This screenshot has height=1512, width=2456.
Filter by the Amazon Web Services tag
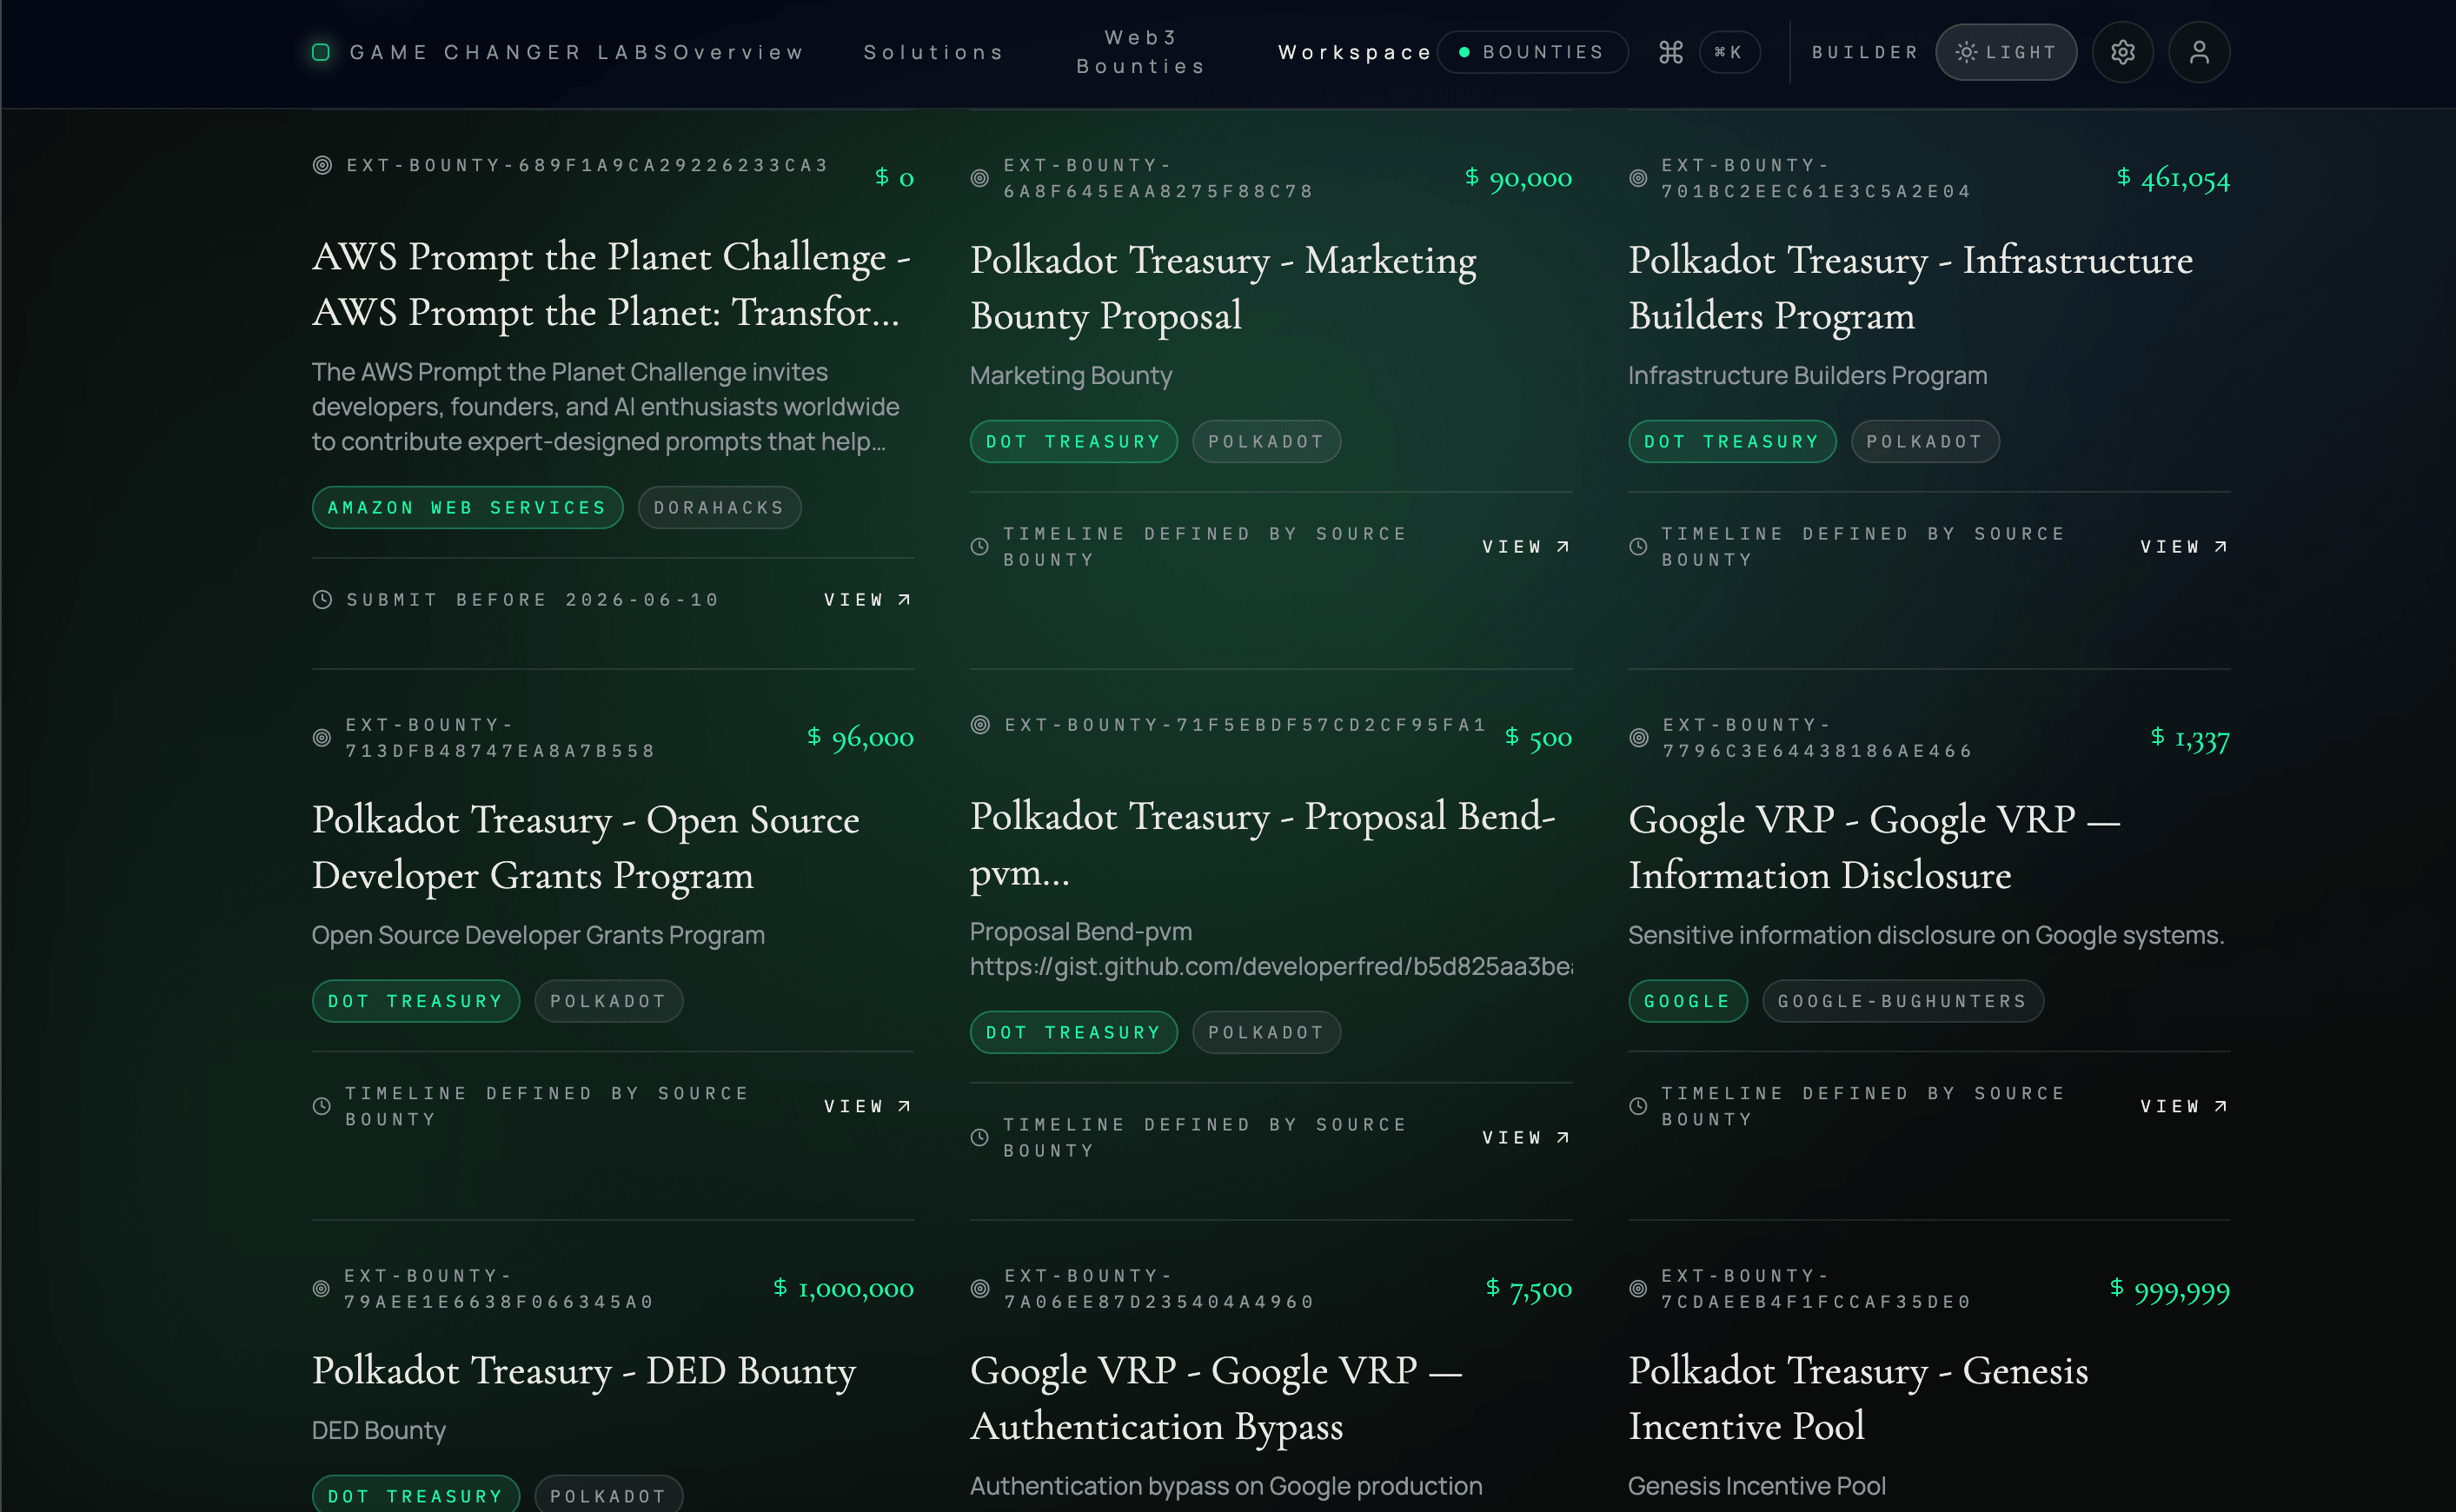pos(467,507)
